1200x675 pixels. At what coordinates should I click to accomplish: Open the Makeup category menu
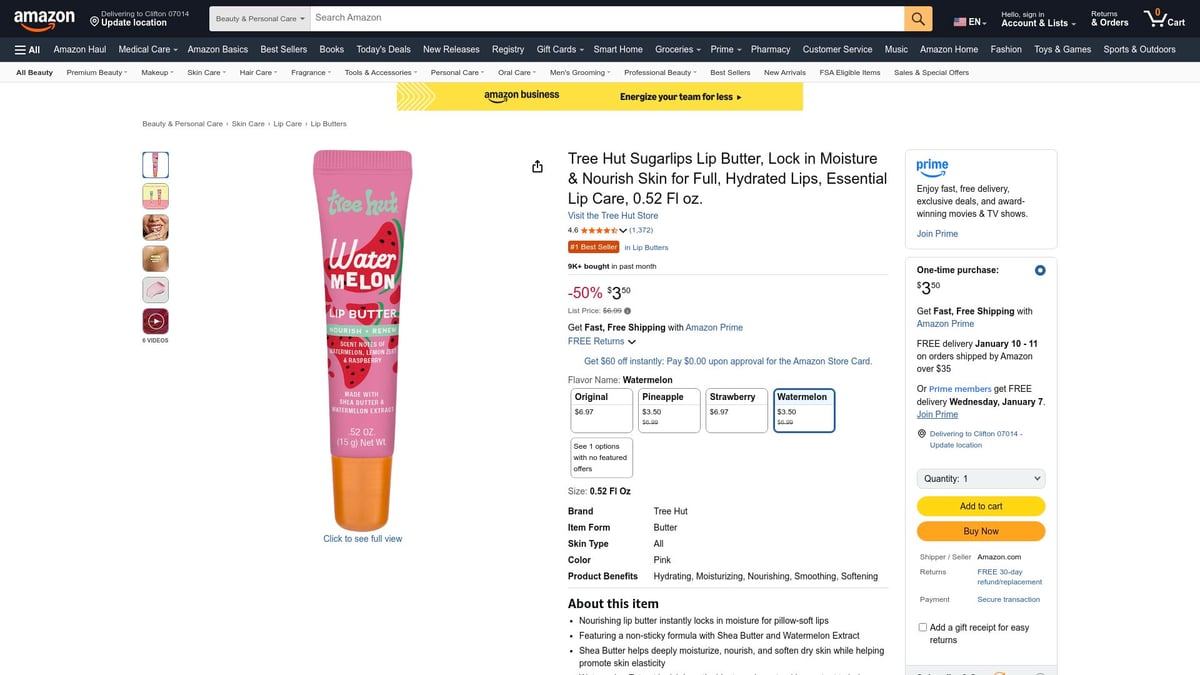pos(156,72)
